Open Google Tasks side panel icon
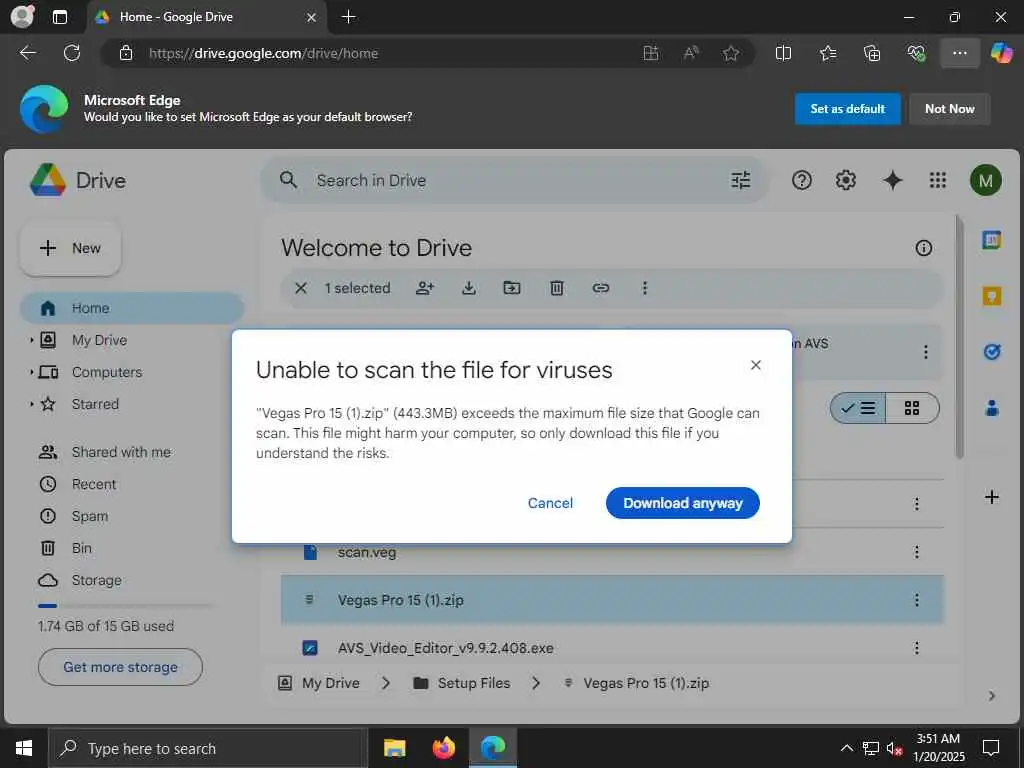 pos(991,352)
